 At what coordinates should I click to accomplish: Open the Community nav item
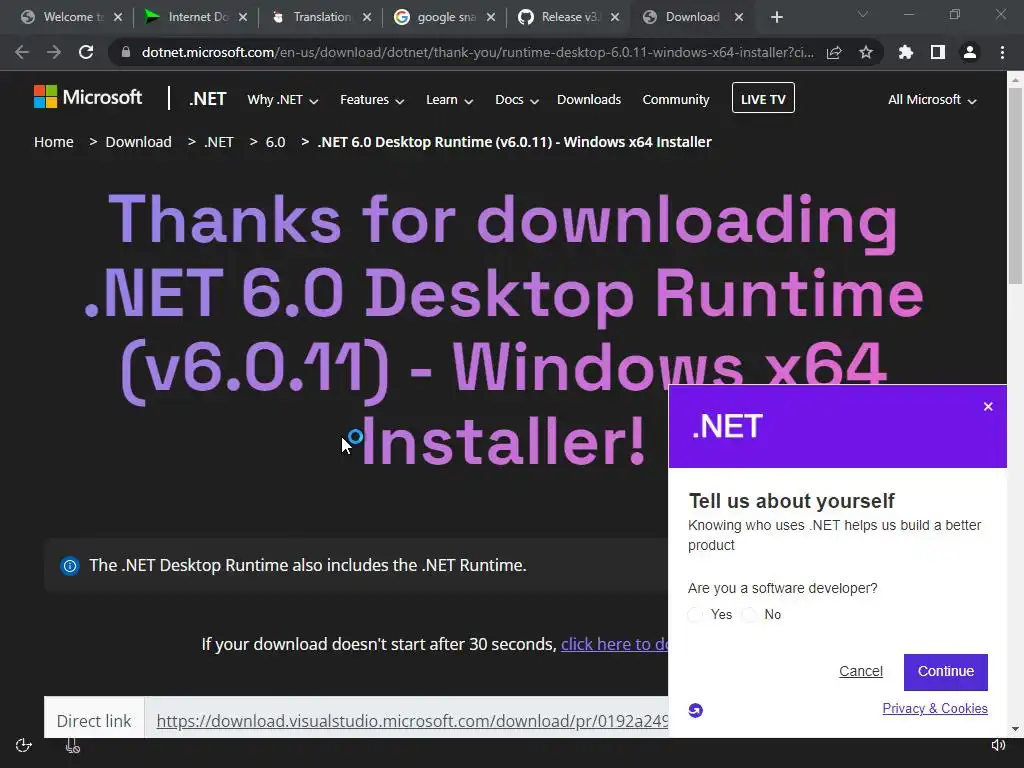coord(676,100)
